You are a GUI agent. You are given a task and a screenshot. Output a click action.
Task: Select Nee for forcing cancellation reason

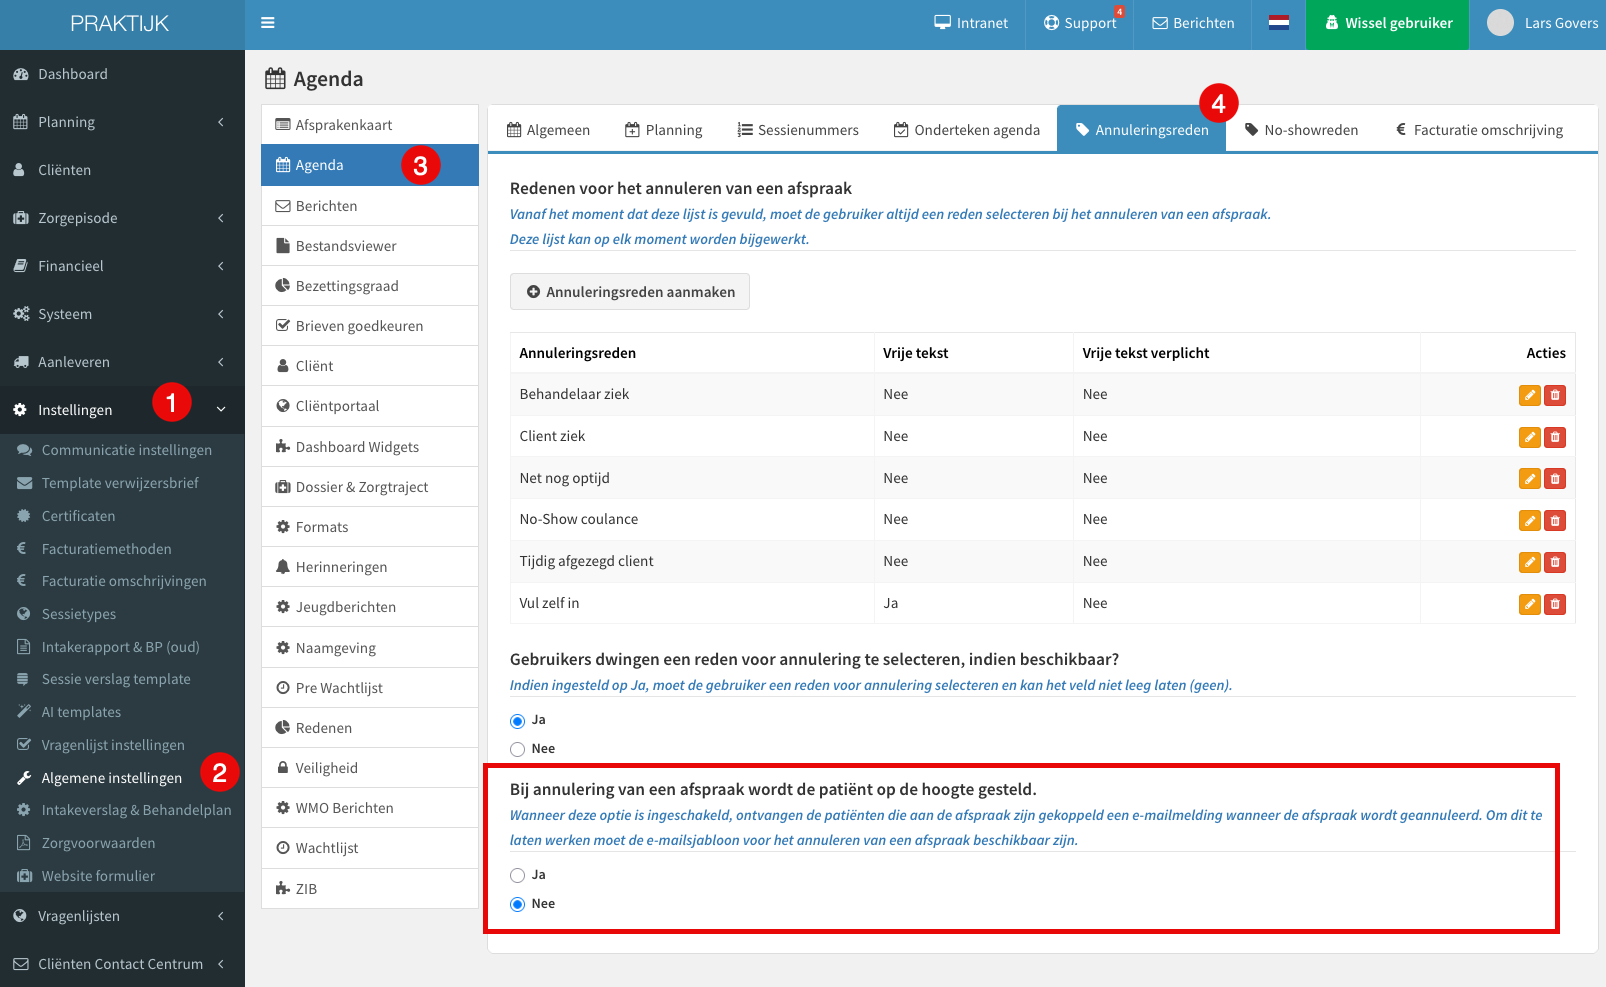pos(517,749)
